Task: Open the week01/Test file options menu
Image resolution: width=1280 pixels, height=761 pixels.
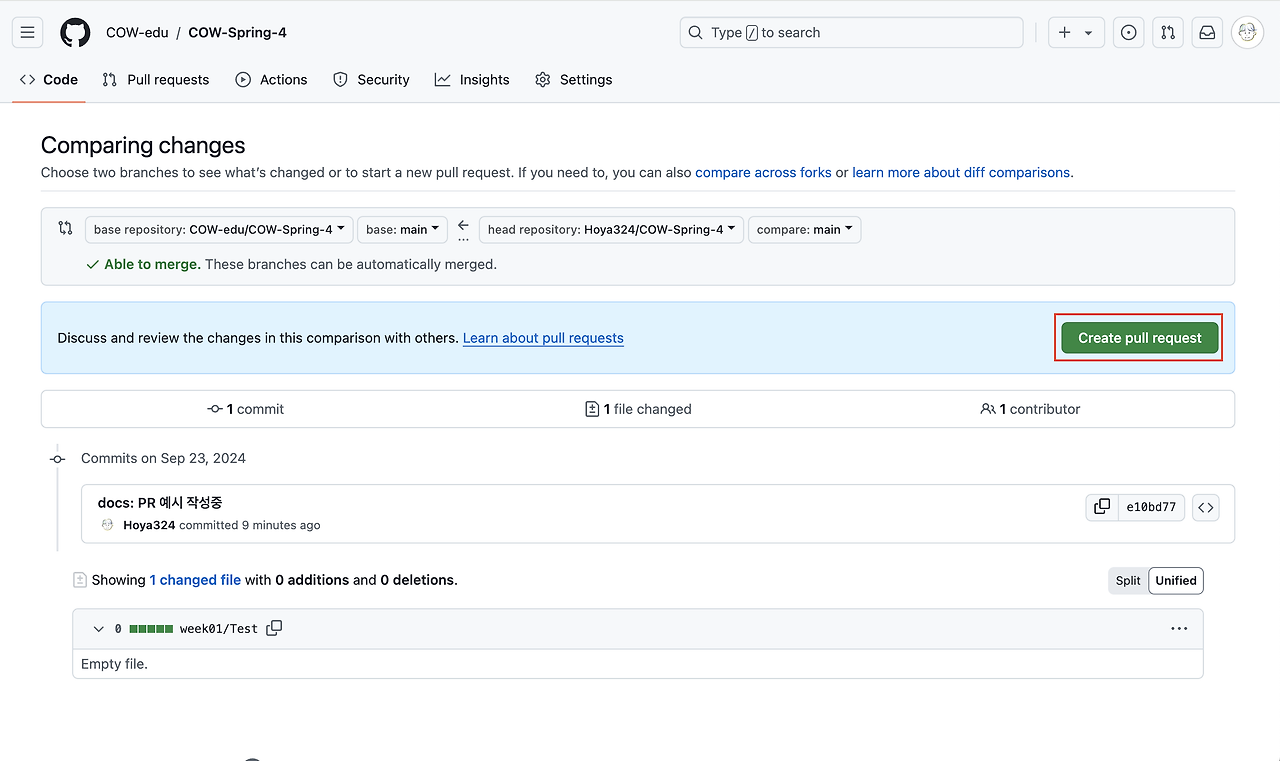Action: tap(1179, 629)
